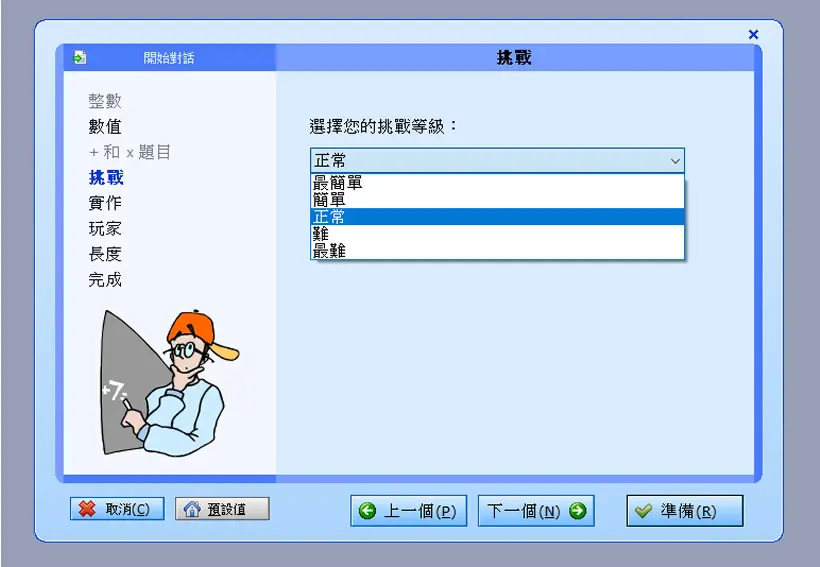Viewport: 820px width, 567px height.
Task: Click the house icon on 預設值 button
Action: pos(192,509)
